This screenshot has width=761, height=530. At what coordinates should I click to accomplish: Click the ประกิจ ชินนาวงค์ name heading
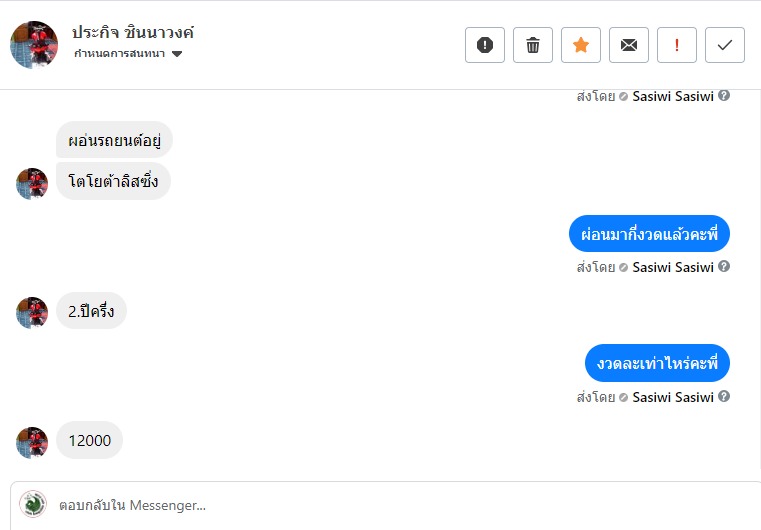[x=133, y=32]
